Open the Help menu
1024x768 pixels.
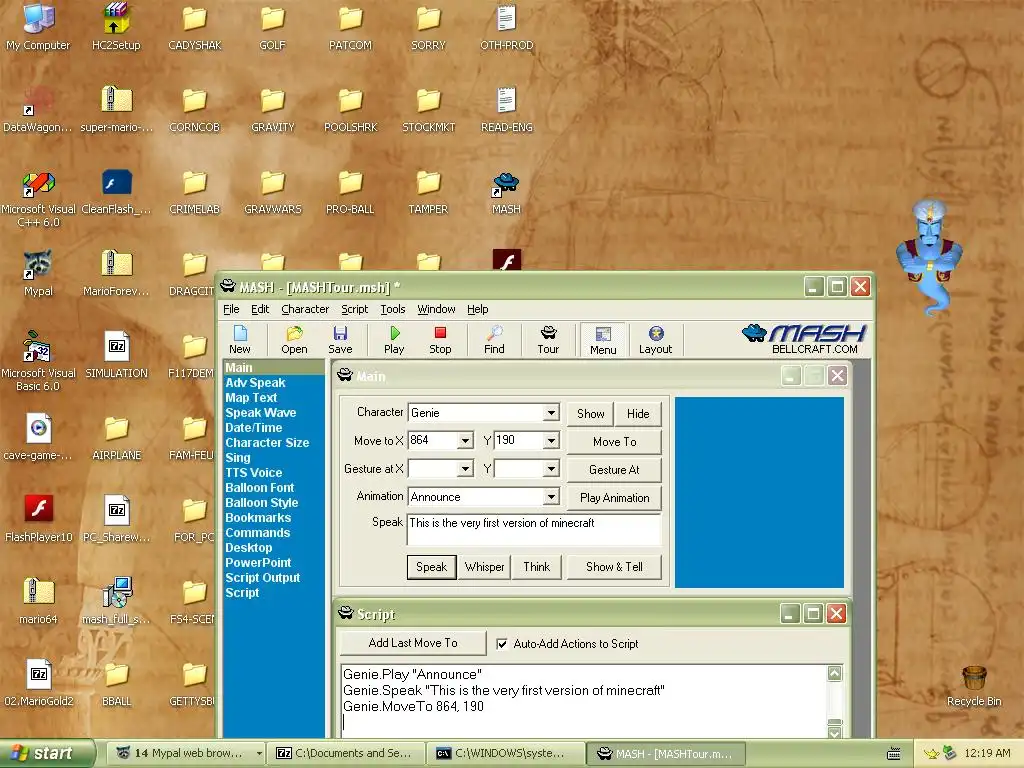coord(477,310)
